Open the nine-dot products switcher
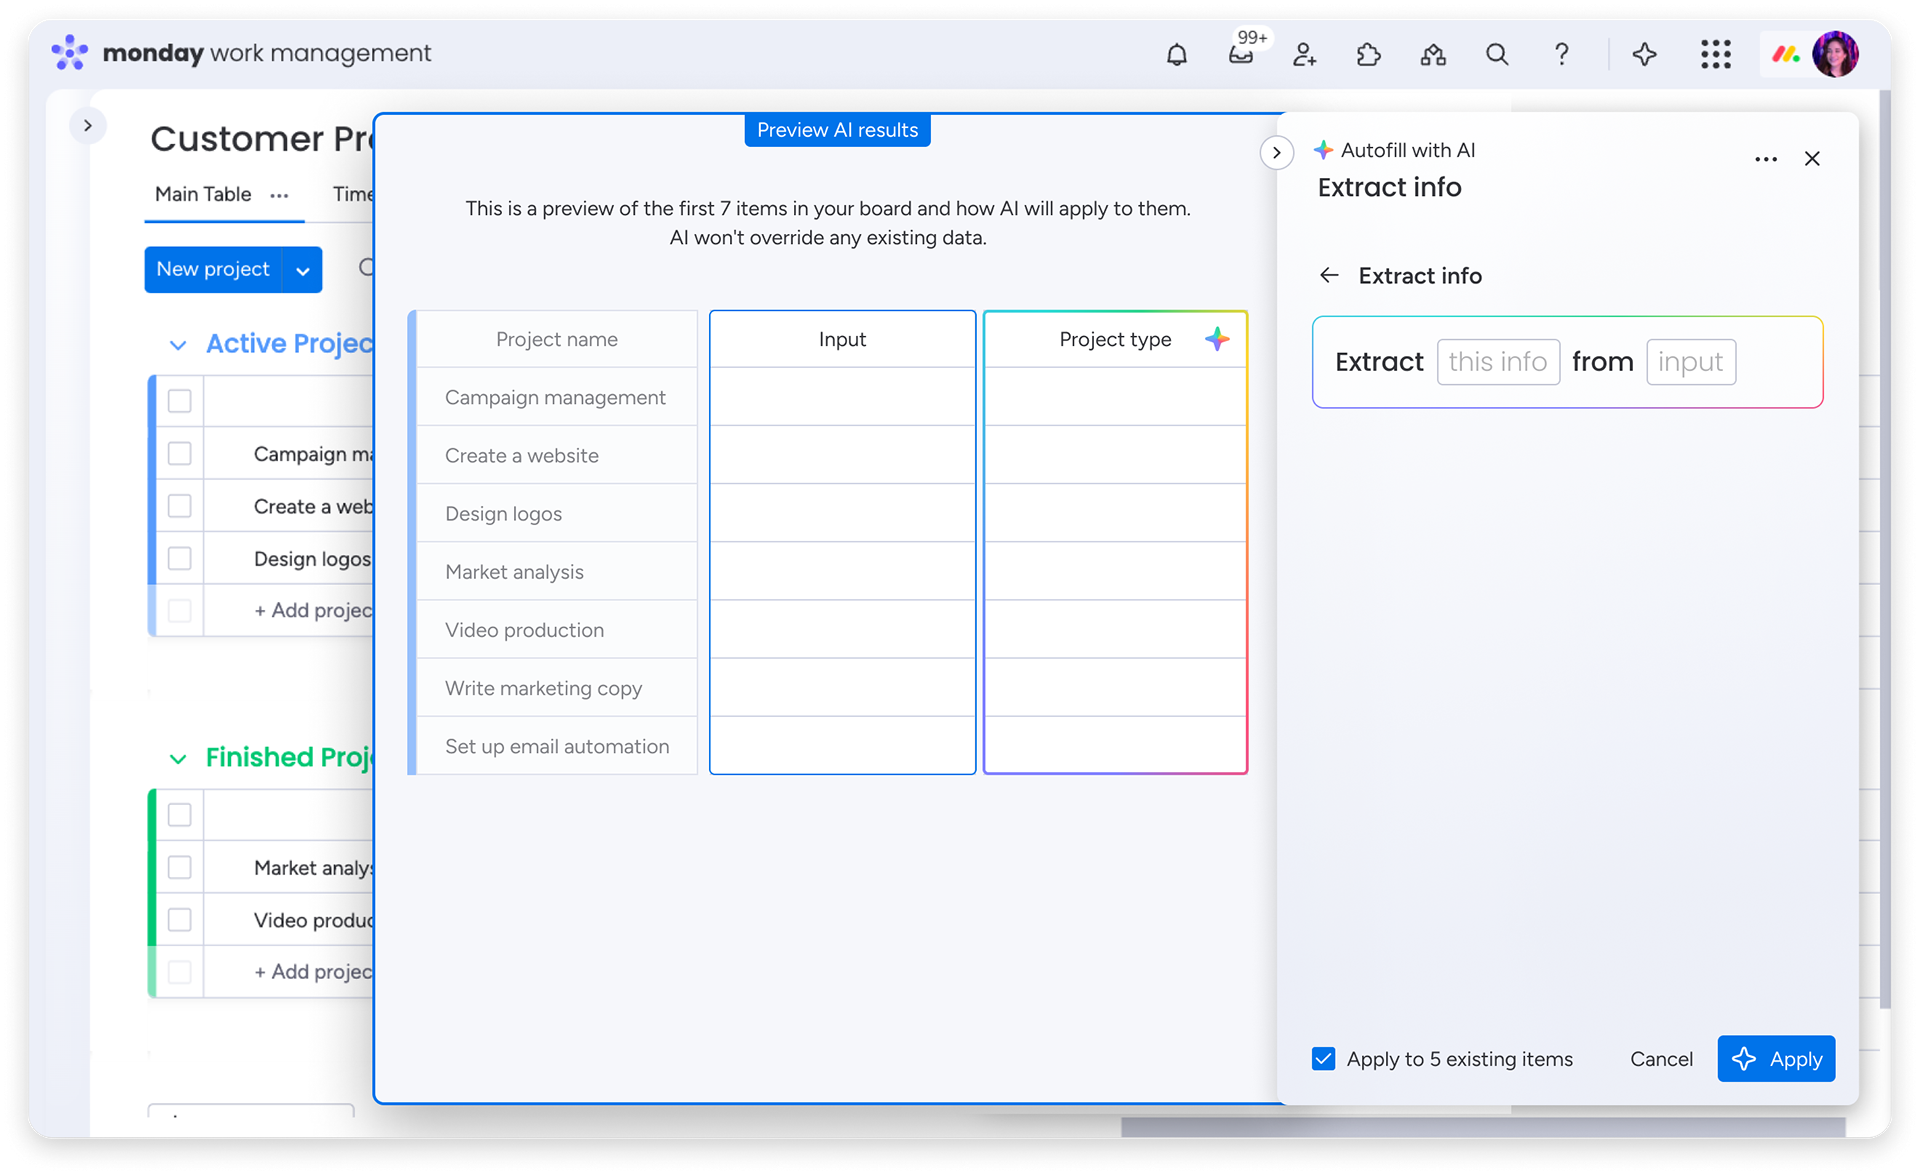This screenshot has height=1175, width=1920. 1716,55
